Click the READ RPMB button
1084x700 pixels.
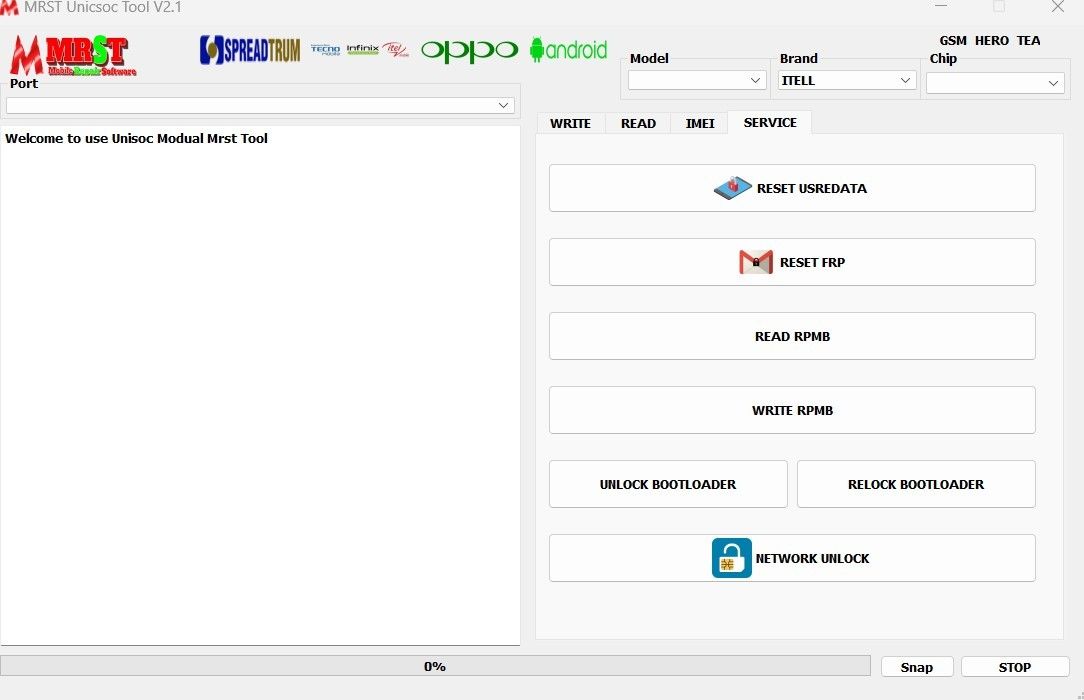(792, 336)
